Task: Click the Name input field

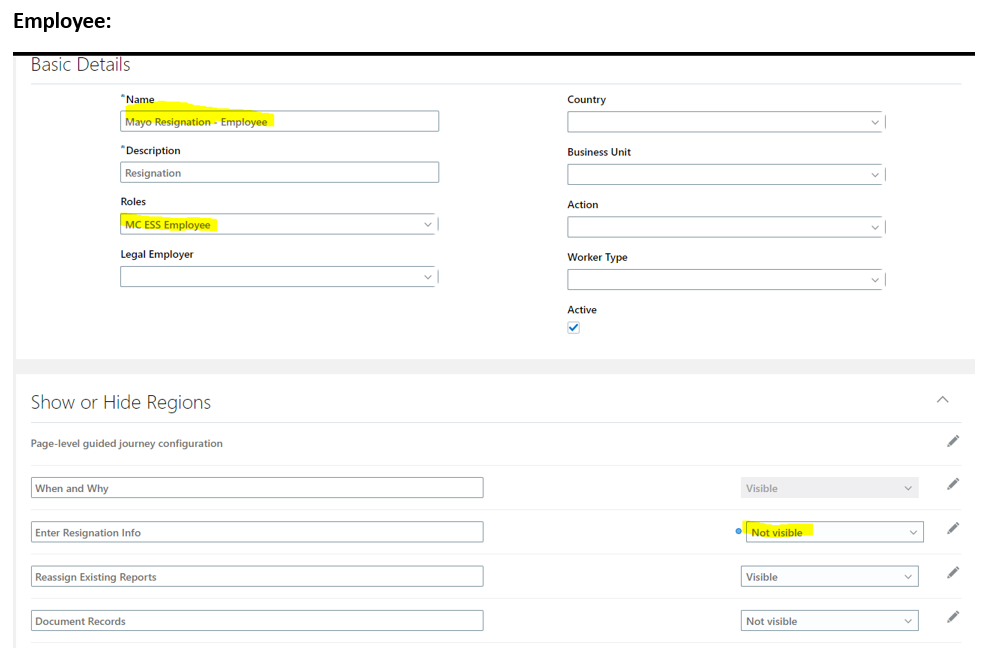Action: (279, 122)
